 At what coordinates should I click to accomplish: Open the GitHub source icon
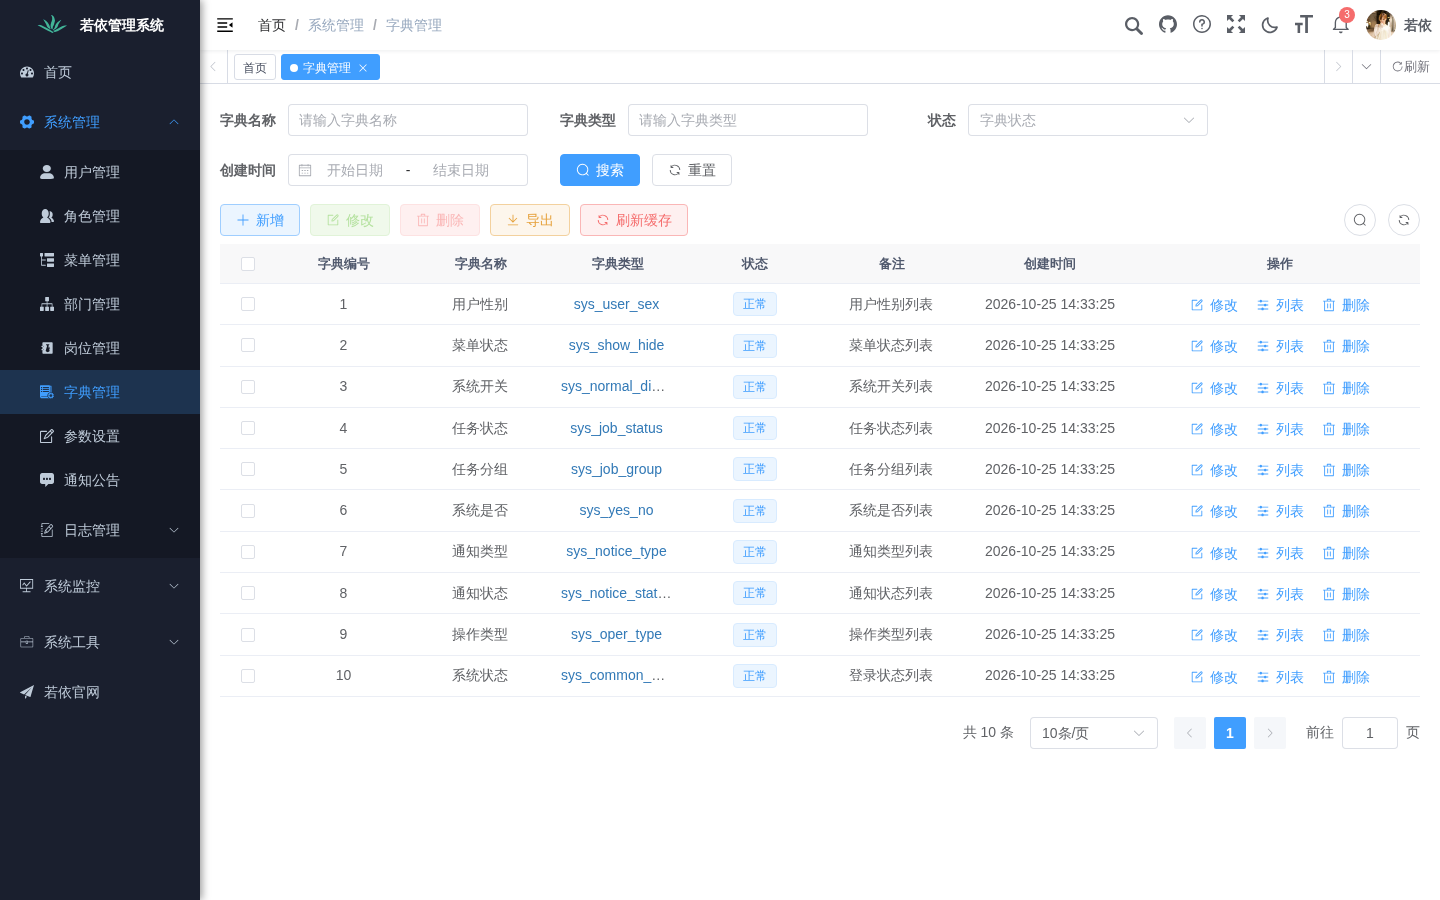pyautogui.click(x=1168, y=25)
